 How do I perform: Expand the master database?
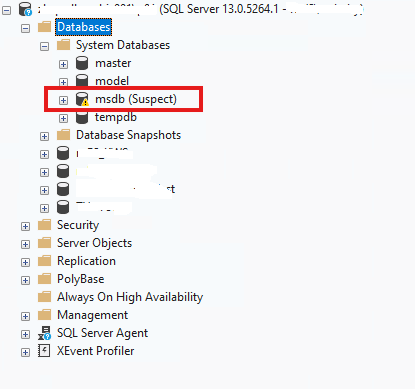(63, 64)
